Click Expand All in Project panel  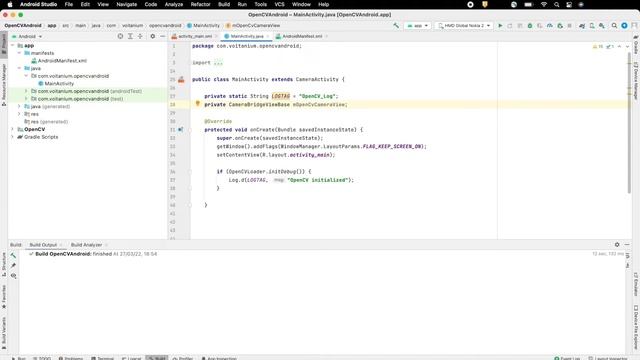click(130, 36)
